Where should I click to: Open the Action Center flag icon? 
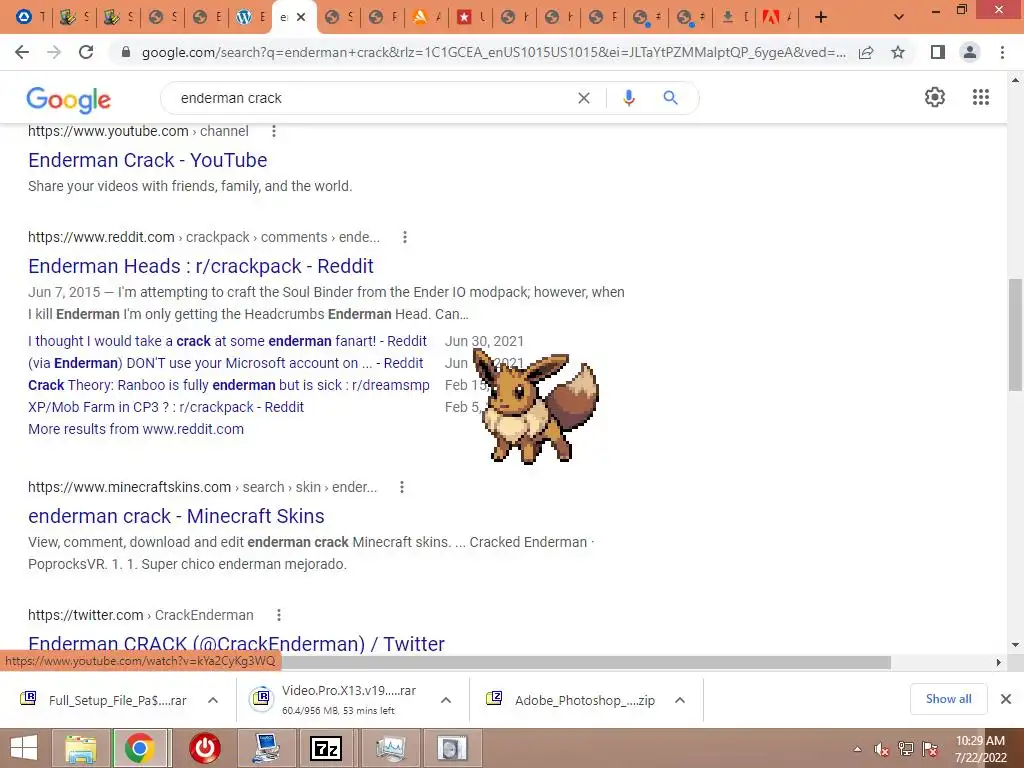930,749
